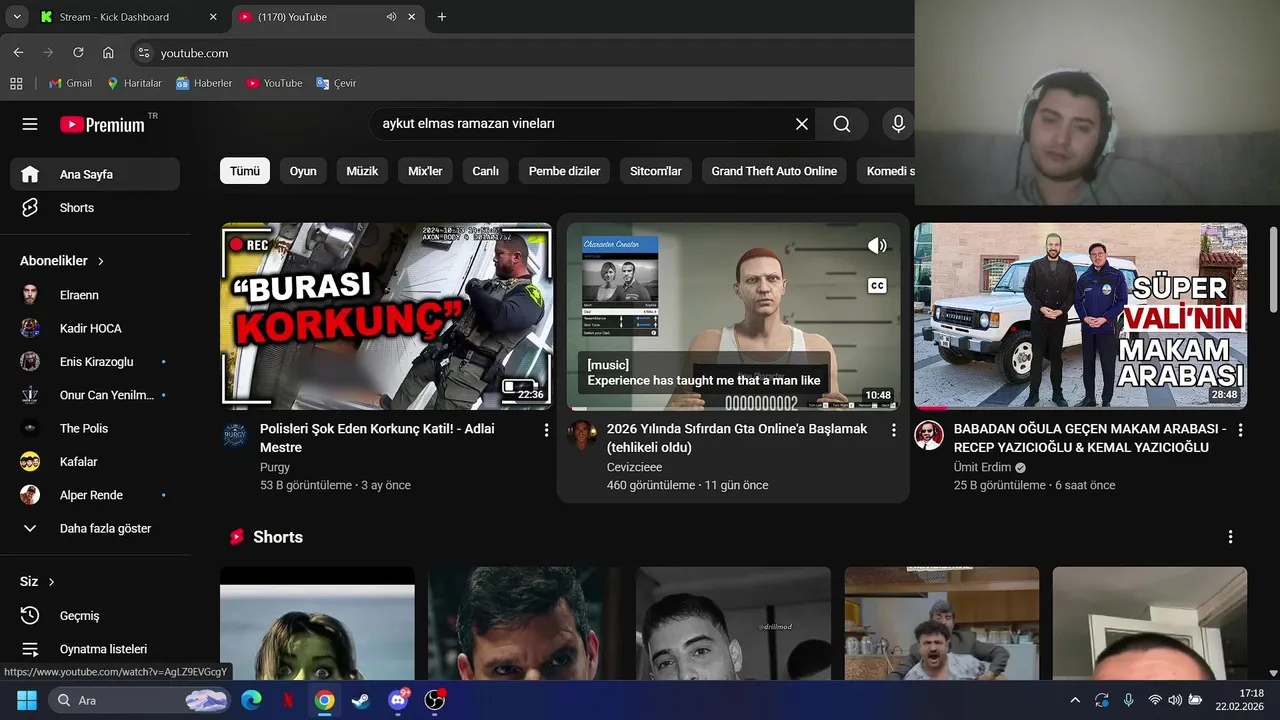The width and height of the screenshot is (1280, 720).
Task: Go back with Chrome's back arrow
Action: pyautogui.click(x=18, y=52)
